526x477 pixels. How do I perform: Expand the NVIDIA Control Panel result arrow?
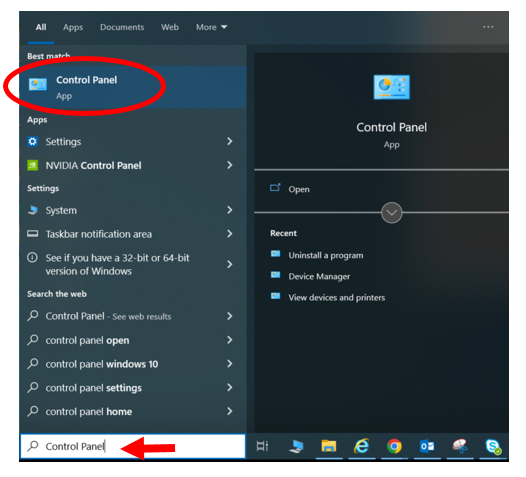coord(230,165)
